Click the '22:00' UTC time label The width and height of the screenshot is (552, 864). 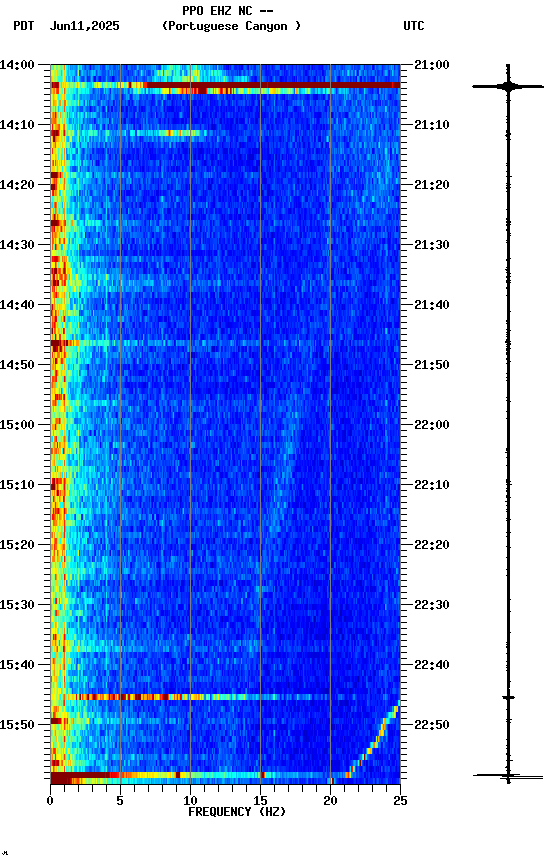pyautogui.click(x=432, y=425)
